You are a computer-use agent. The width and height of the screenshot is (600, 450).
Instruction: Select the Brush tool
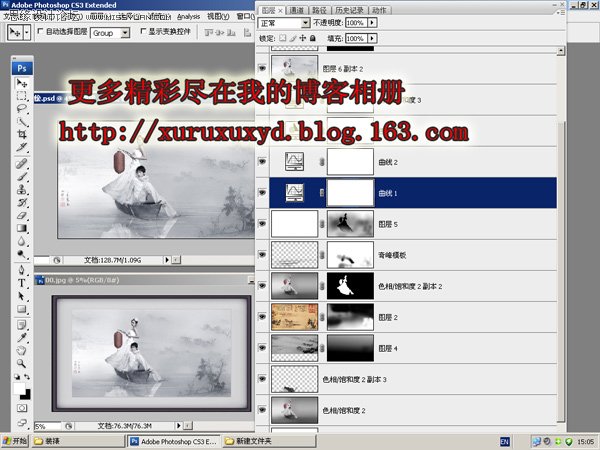(x=22, y=176)
